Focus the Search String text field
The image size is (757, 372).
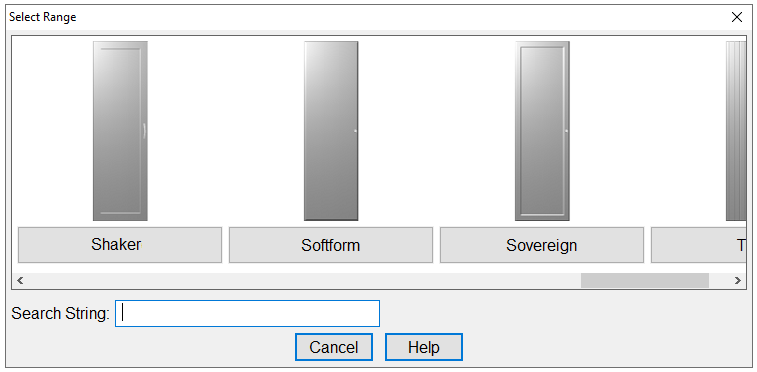click(247, 314)
